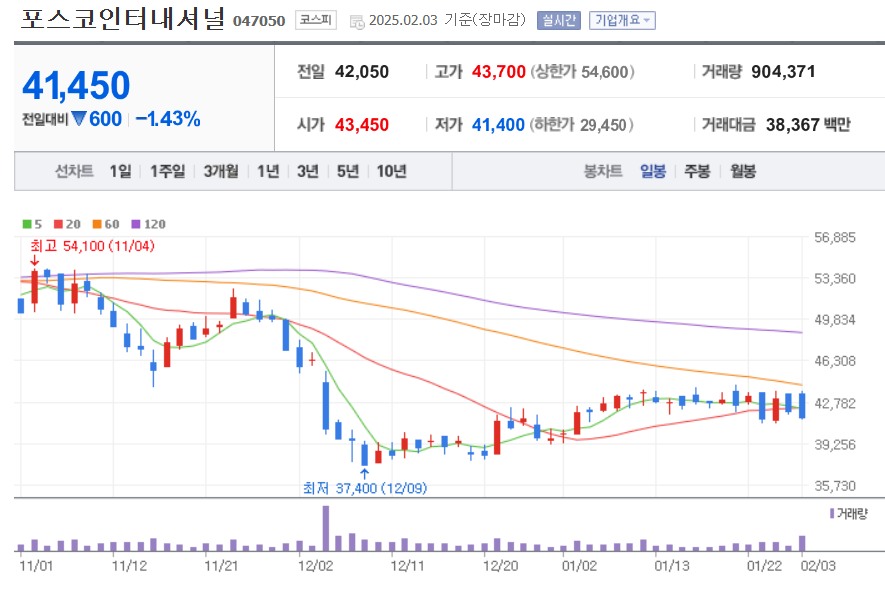
Task: Switch to 주봉 candlestick chart
Action: (697, 171)
